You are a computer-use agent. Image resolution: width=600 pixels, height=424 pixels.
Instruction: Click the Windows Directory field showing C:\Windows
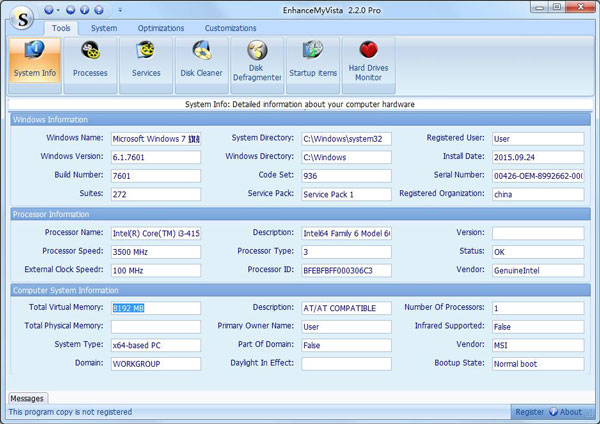coord(346,157)
